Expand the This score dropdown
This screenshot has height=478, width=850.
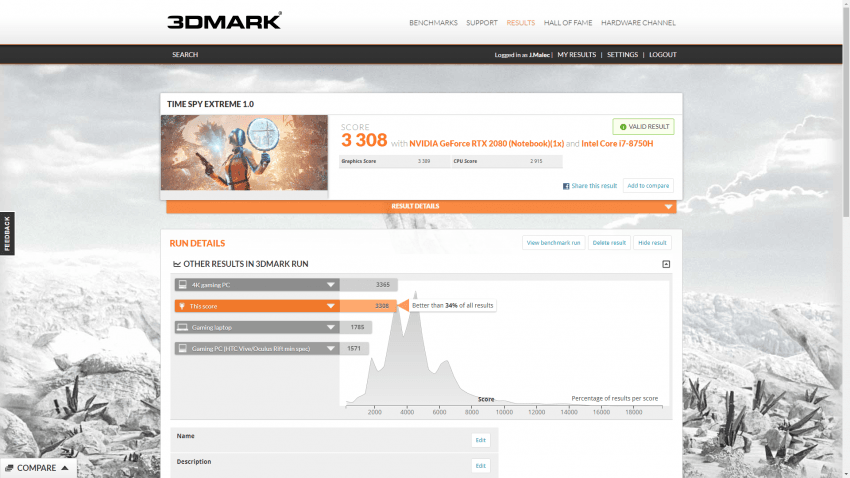[x=330, y=306]
